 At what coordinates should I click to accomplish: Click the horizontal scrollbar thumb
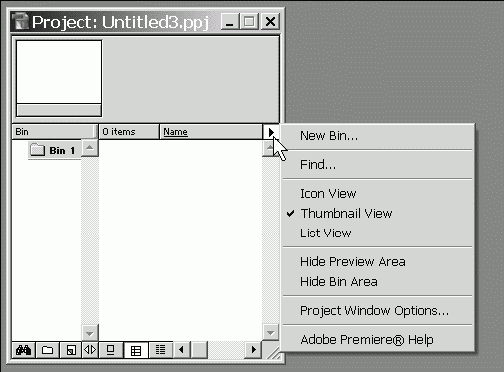[x=200, y=350]
